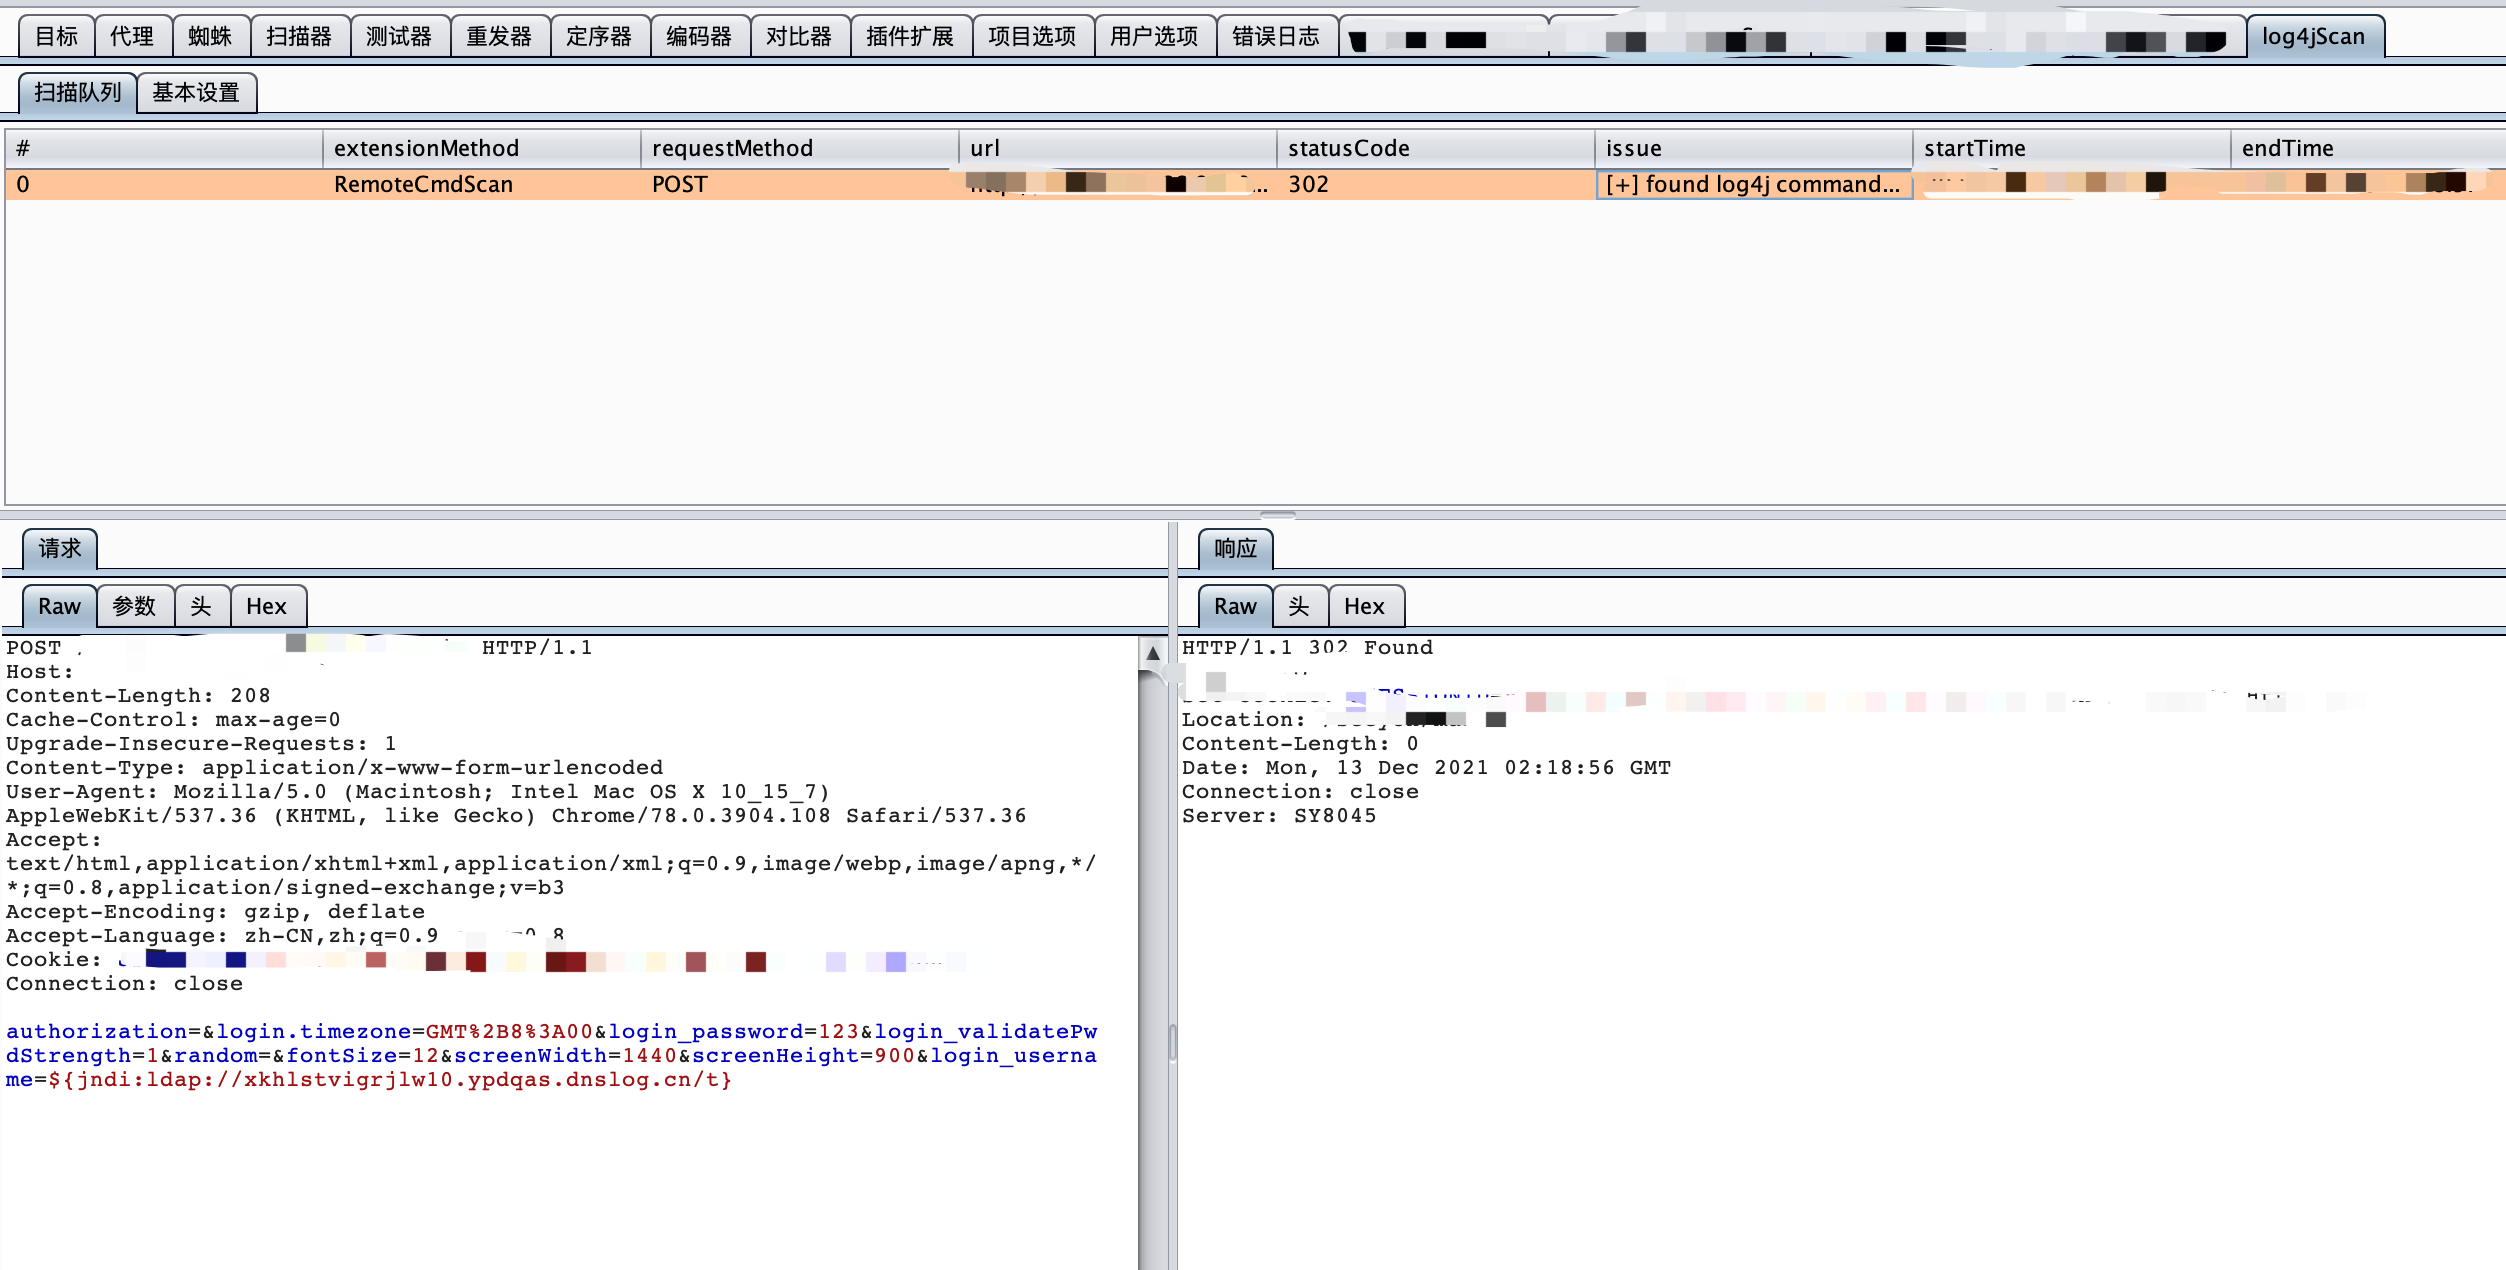Open the 错误日志 tab

click(x=1276, y=37)
